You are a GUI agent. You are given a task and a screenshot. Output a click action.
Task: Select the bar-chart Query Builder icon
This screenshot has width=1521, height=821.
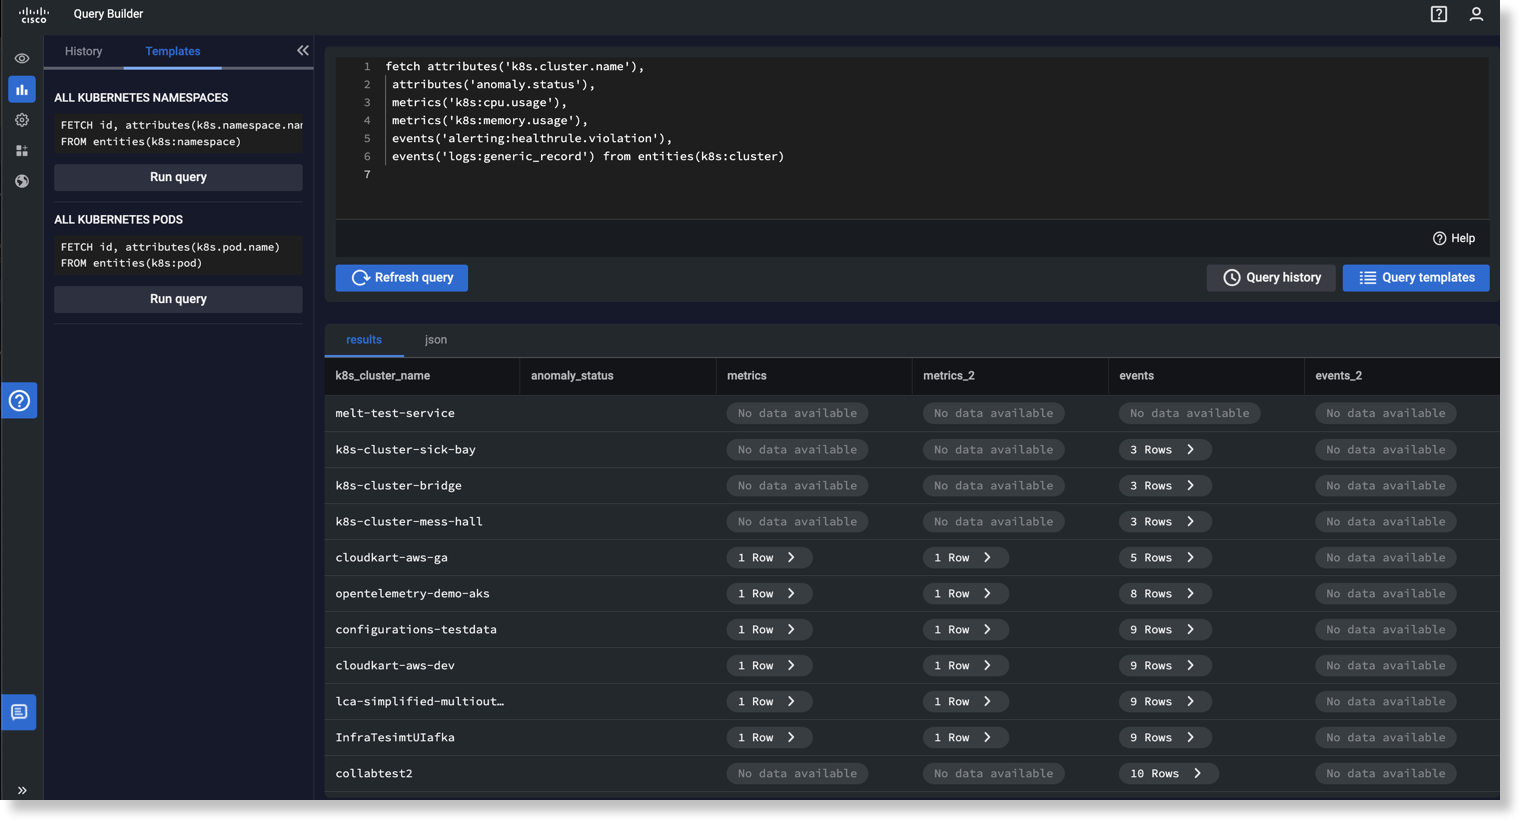21,89
